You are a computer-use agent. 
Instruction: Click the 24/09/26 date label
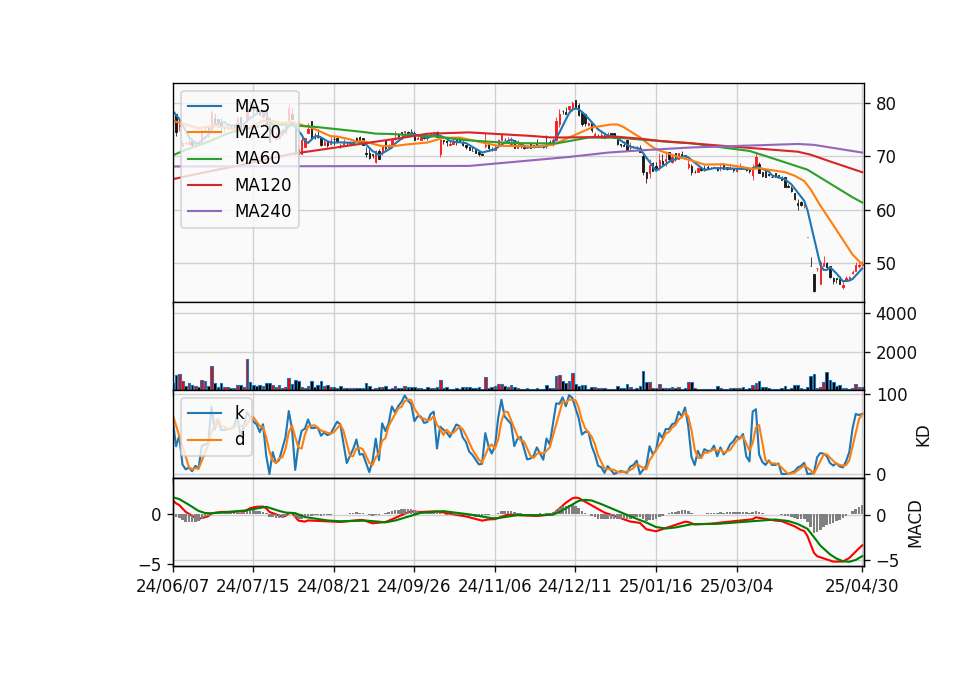point(414,586)
